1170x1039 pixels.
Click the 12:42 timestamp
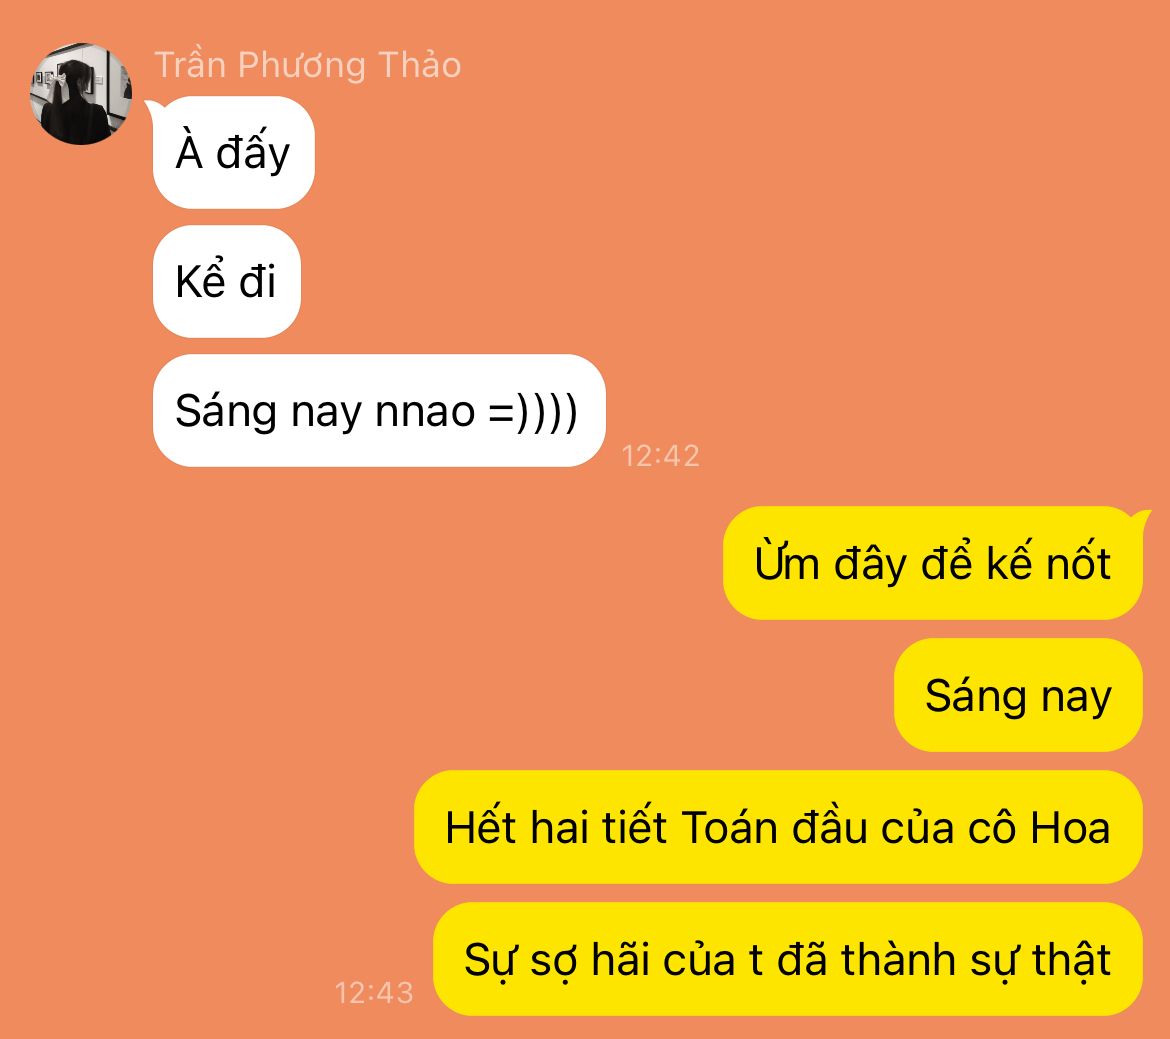point(660,455)
